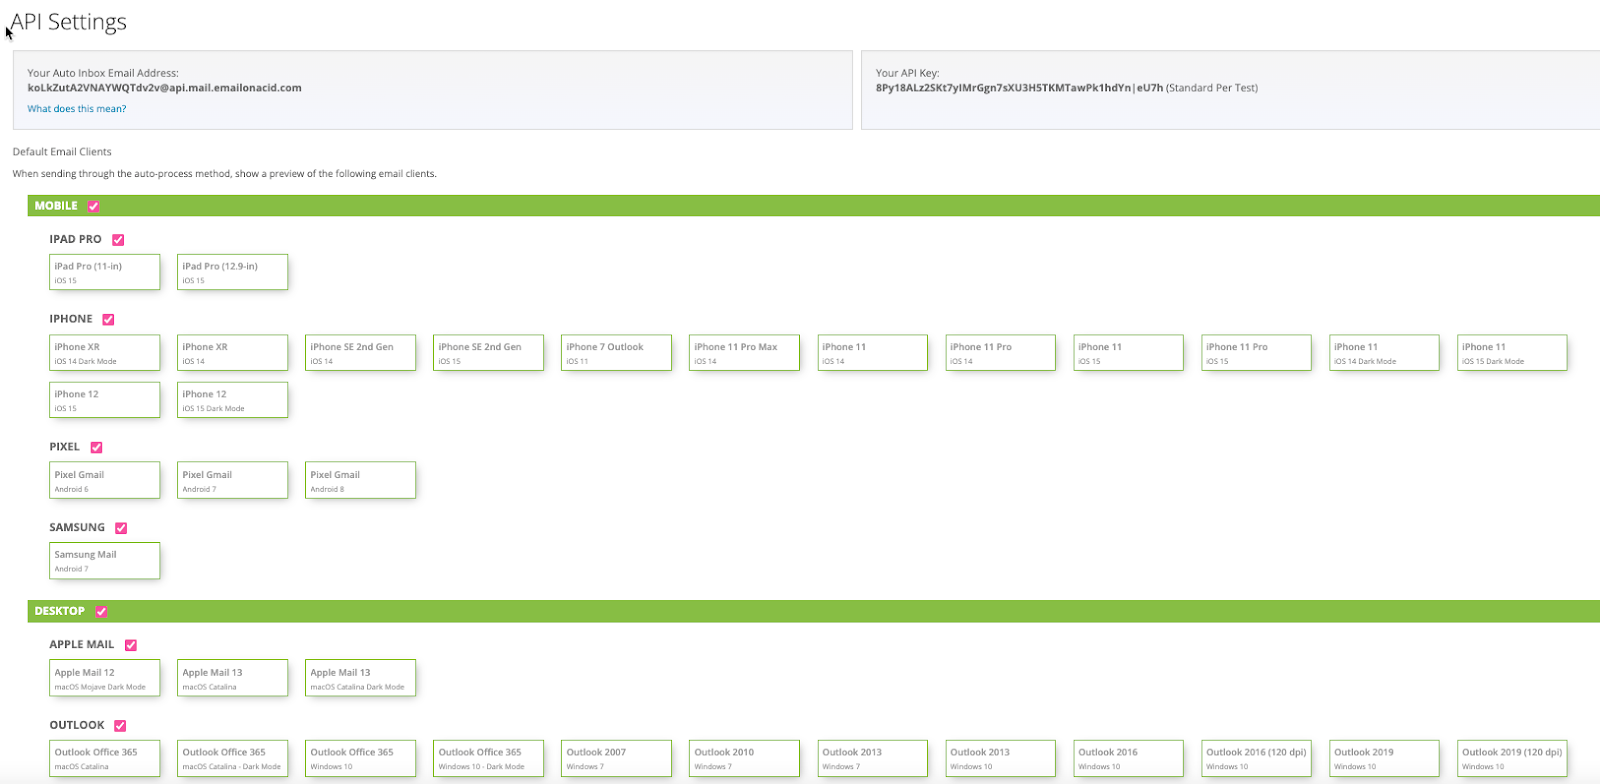
Task: Select the iPad Pro (11-in) client card
Action: pyautogui.click(x=105, y=272)
